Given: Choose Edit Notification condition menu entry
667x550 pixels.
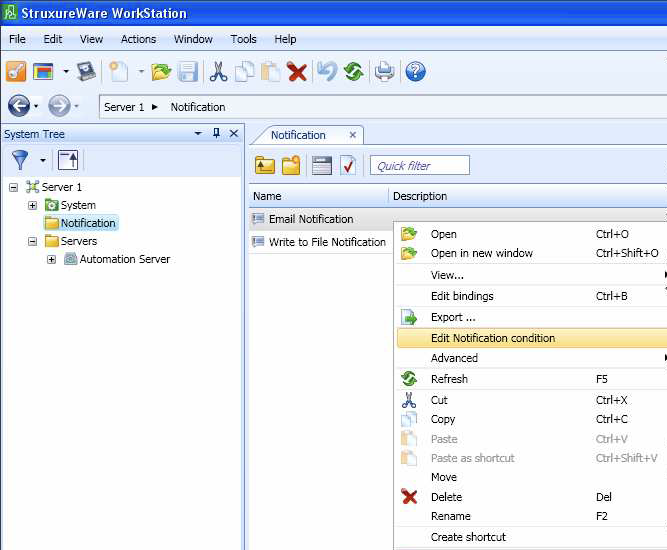Looking at the screenshot, I should pyautogui.click(x=532, y=338).
